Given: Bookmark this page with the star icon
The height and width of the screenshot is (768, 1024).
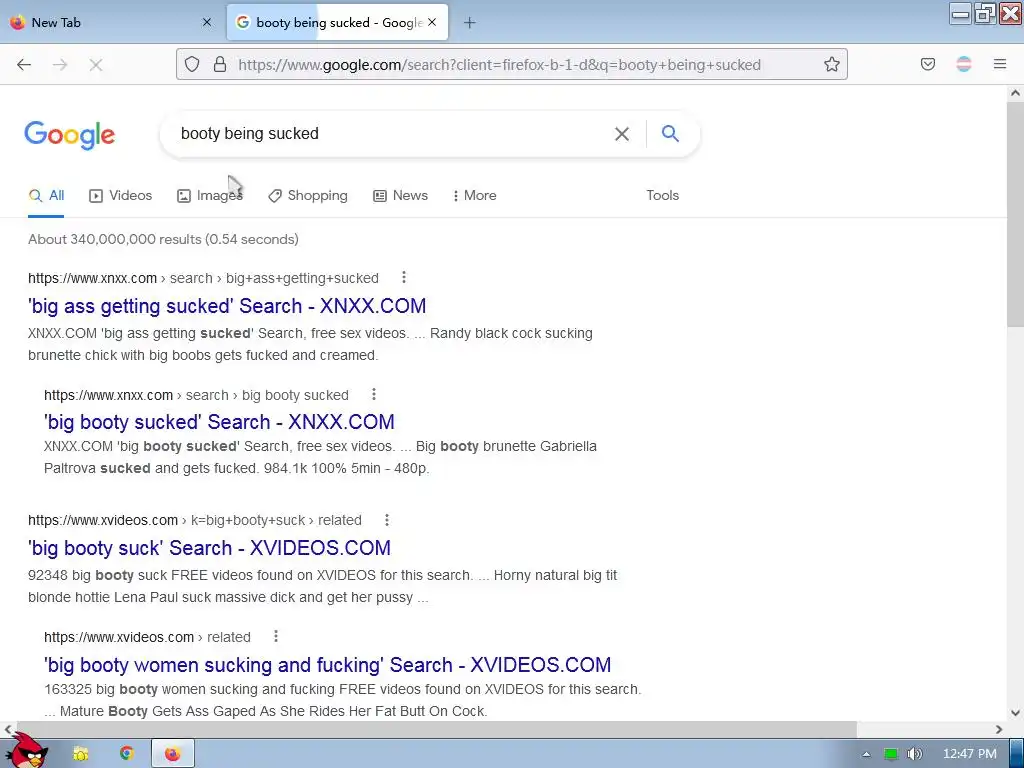Looking at the screenshot, I should (831, 64).
